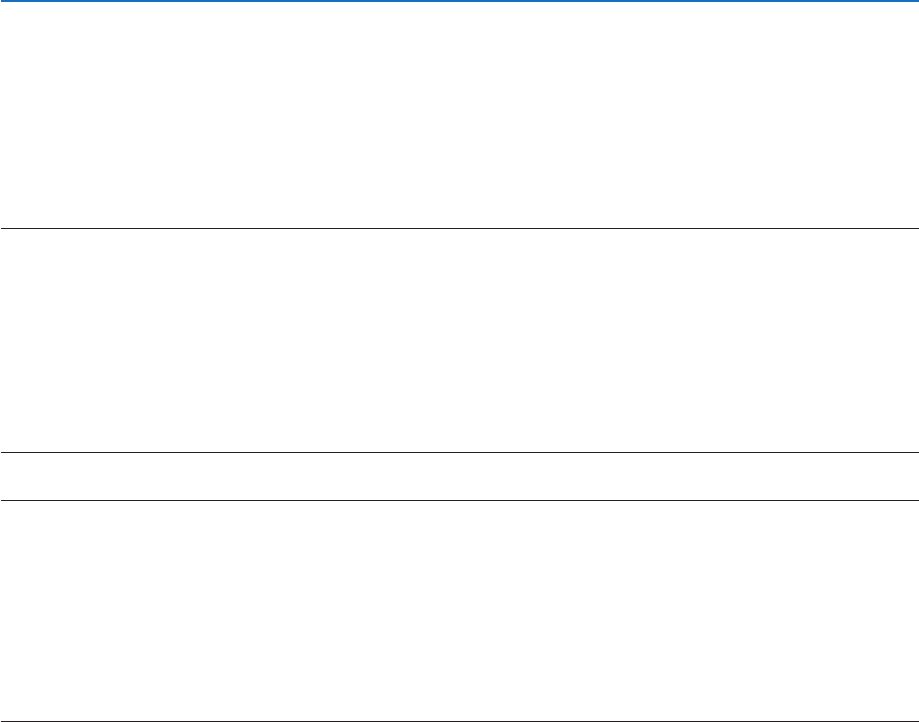This screenshot has height=722, width=919.
Task: Click the blue line along the top edge
Action: (x=459, y=1)
